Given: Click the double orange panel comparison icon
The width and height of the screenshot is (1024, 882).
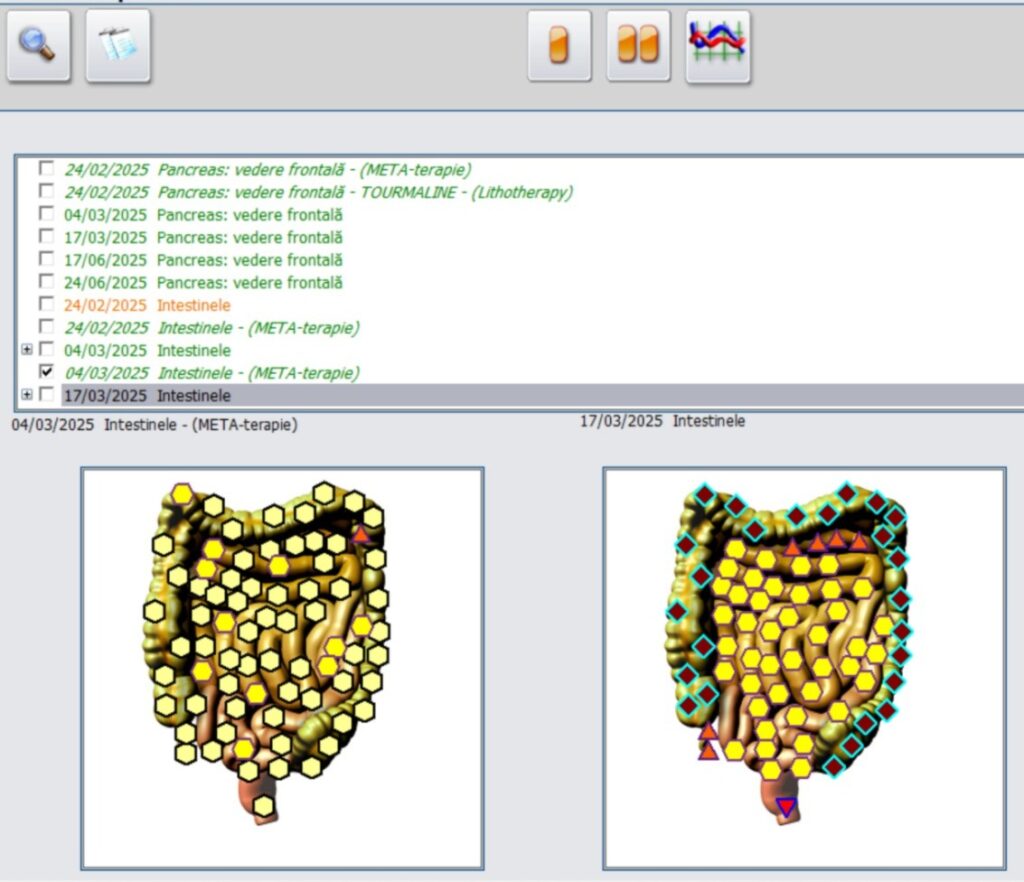Looking at the screenshot, I should [x=638, y=46].
